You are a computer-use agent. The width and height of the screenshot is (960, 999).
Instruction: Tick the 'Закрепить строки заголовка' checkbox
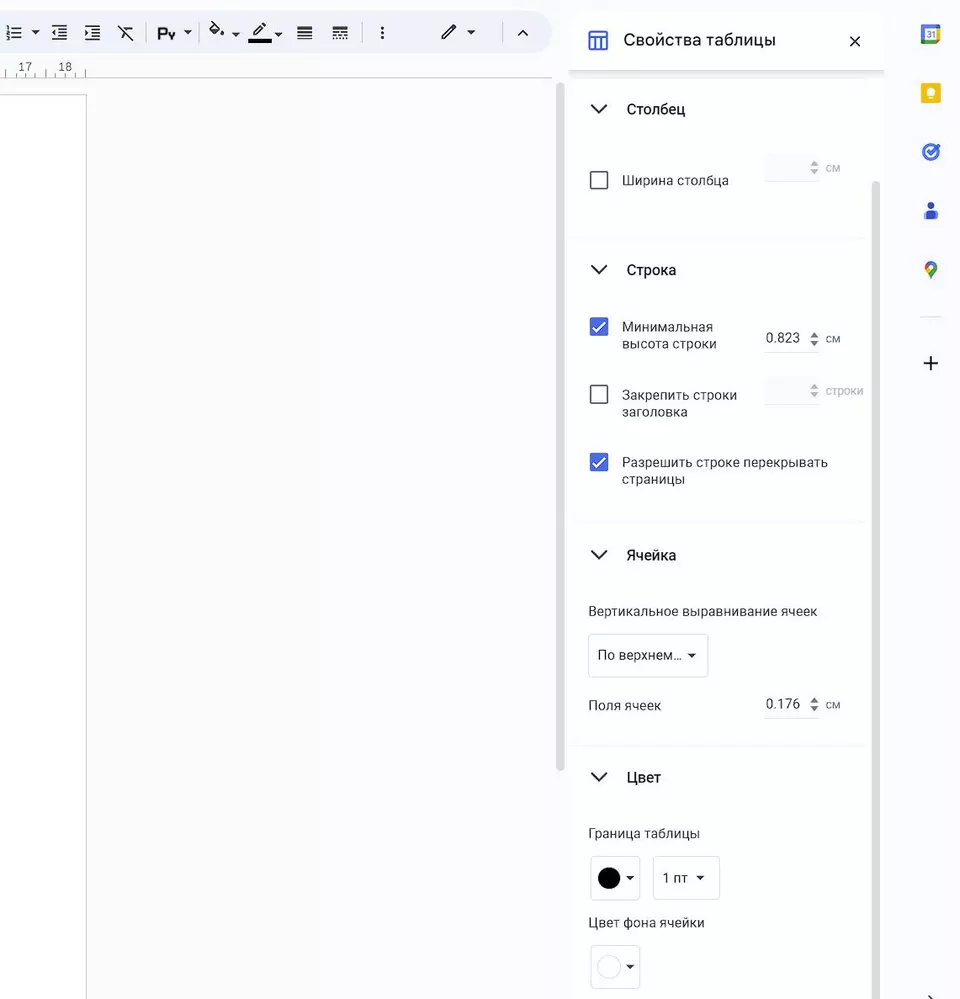tap(599, 395)
